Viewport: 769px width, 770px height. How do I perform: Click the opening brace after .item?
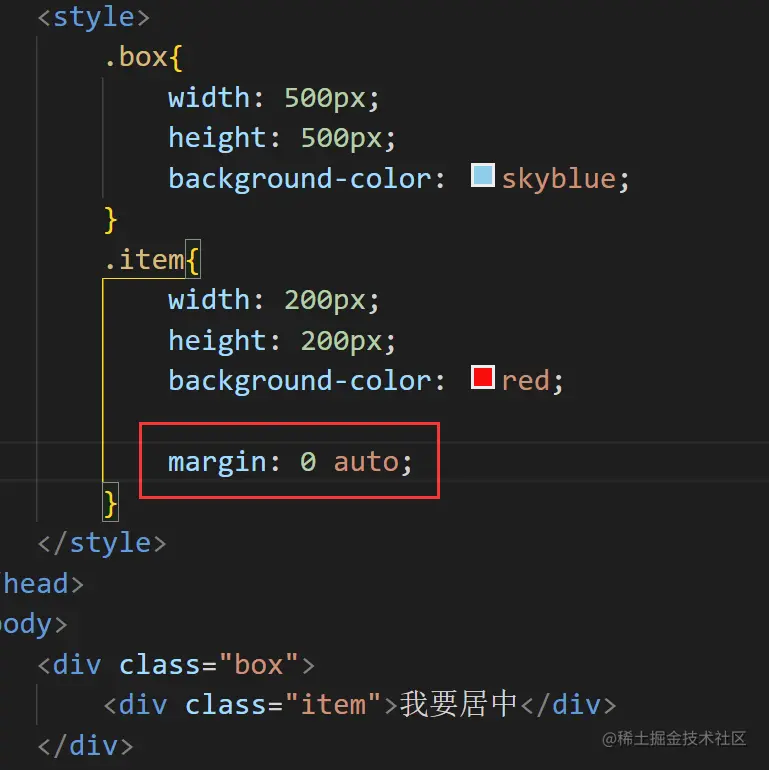pos(192,260)
